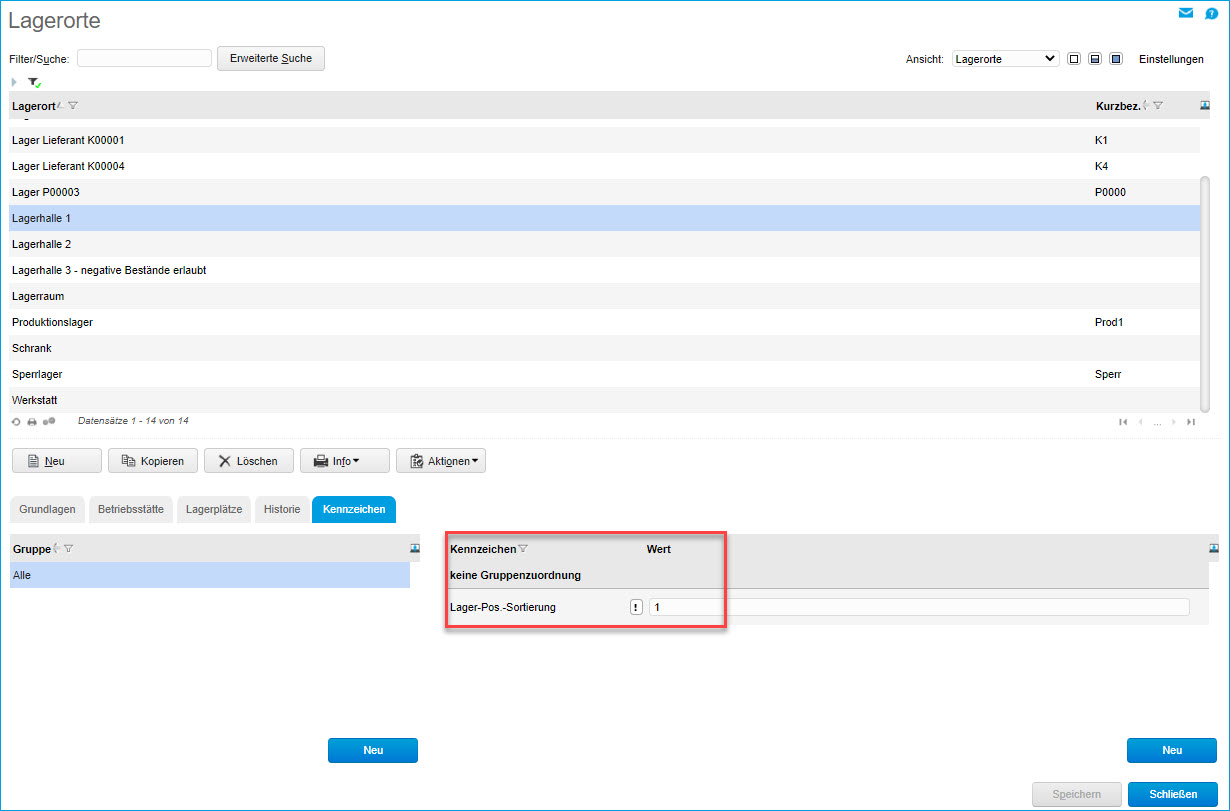Open the Grundlagen tab

[47, 510]
